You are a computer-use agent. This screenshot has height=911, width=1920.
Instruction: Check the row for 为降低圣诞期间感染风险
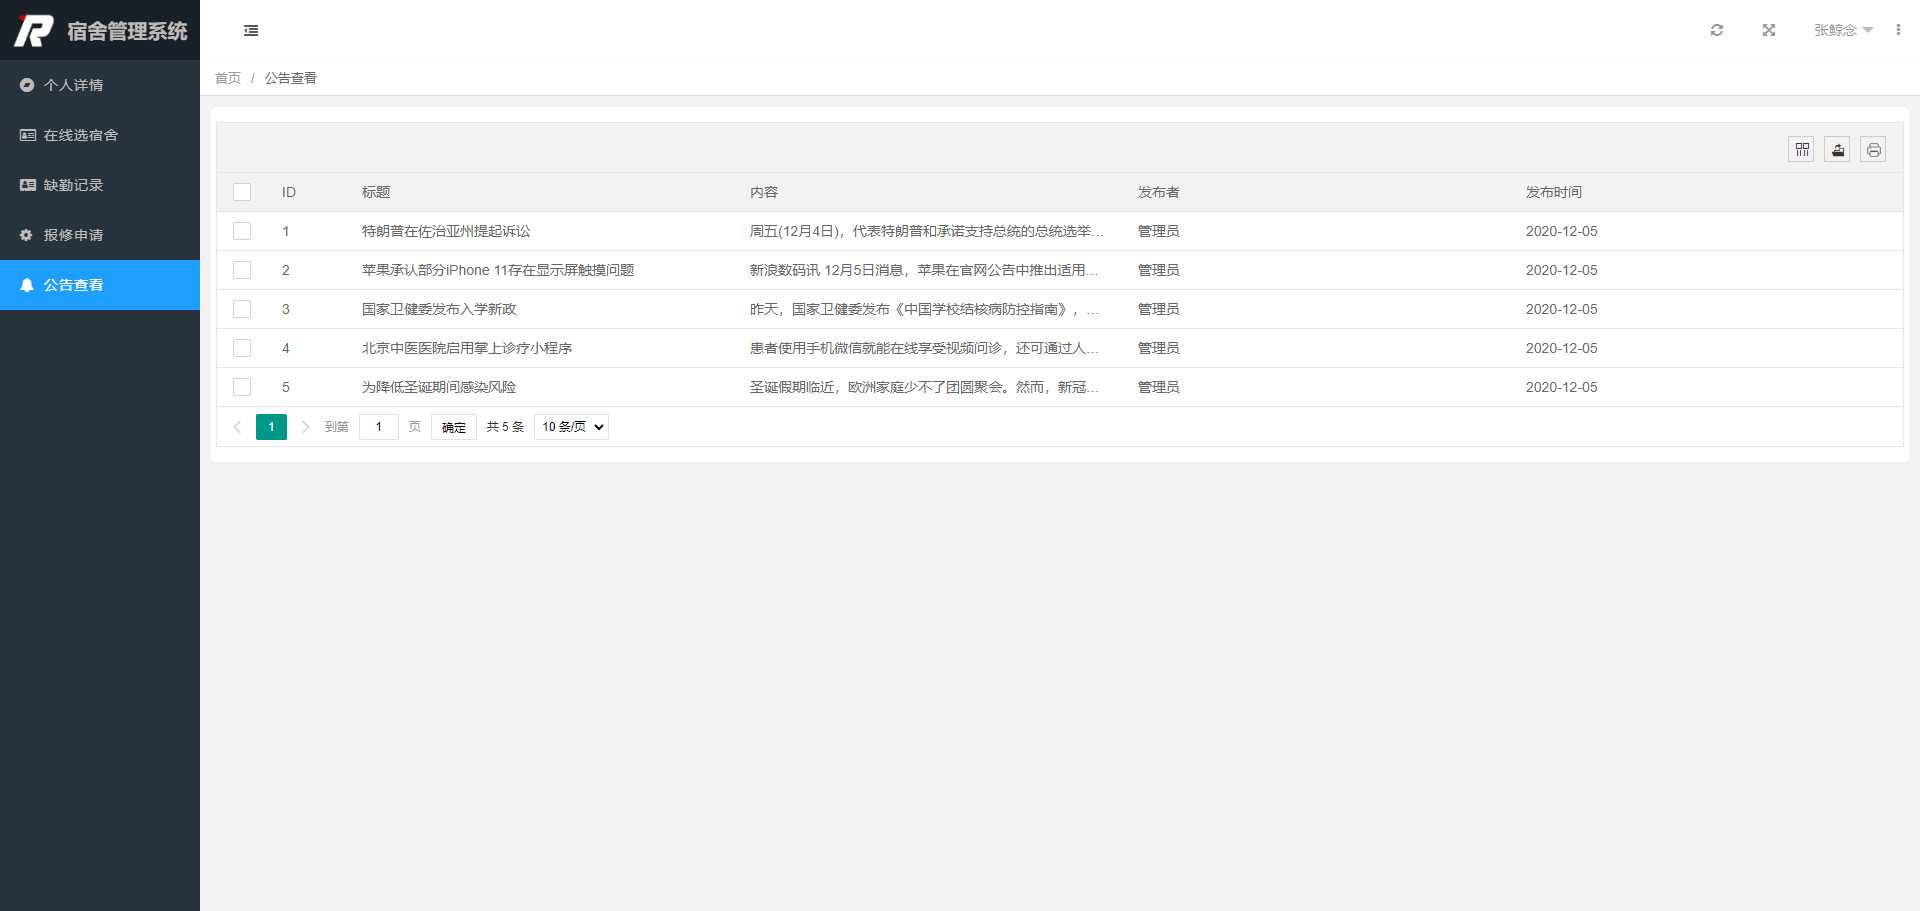(242, 387)
